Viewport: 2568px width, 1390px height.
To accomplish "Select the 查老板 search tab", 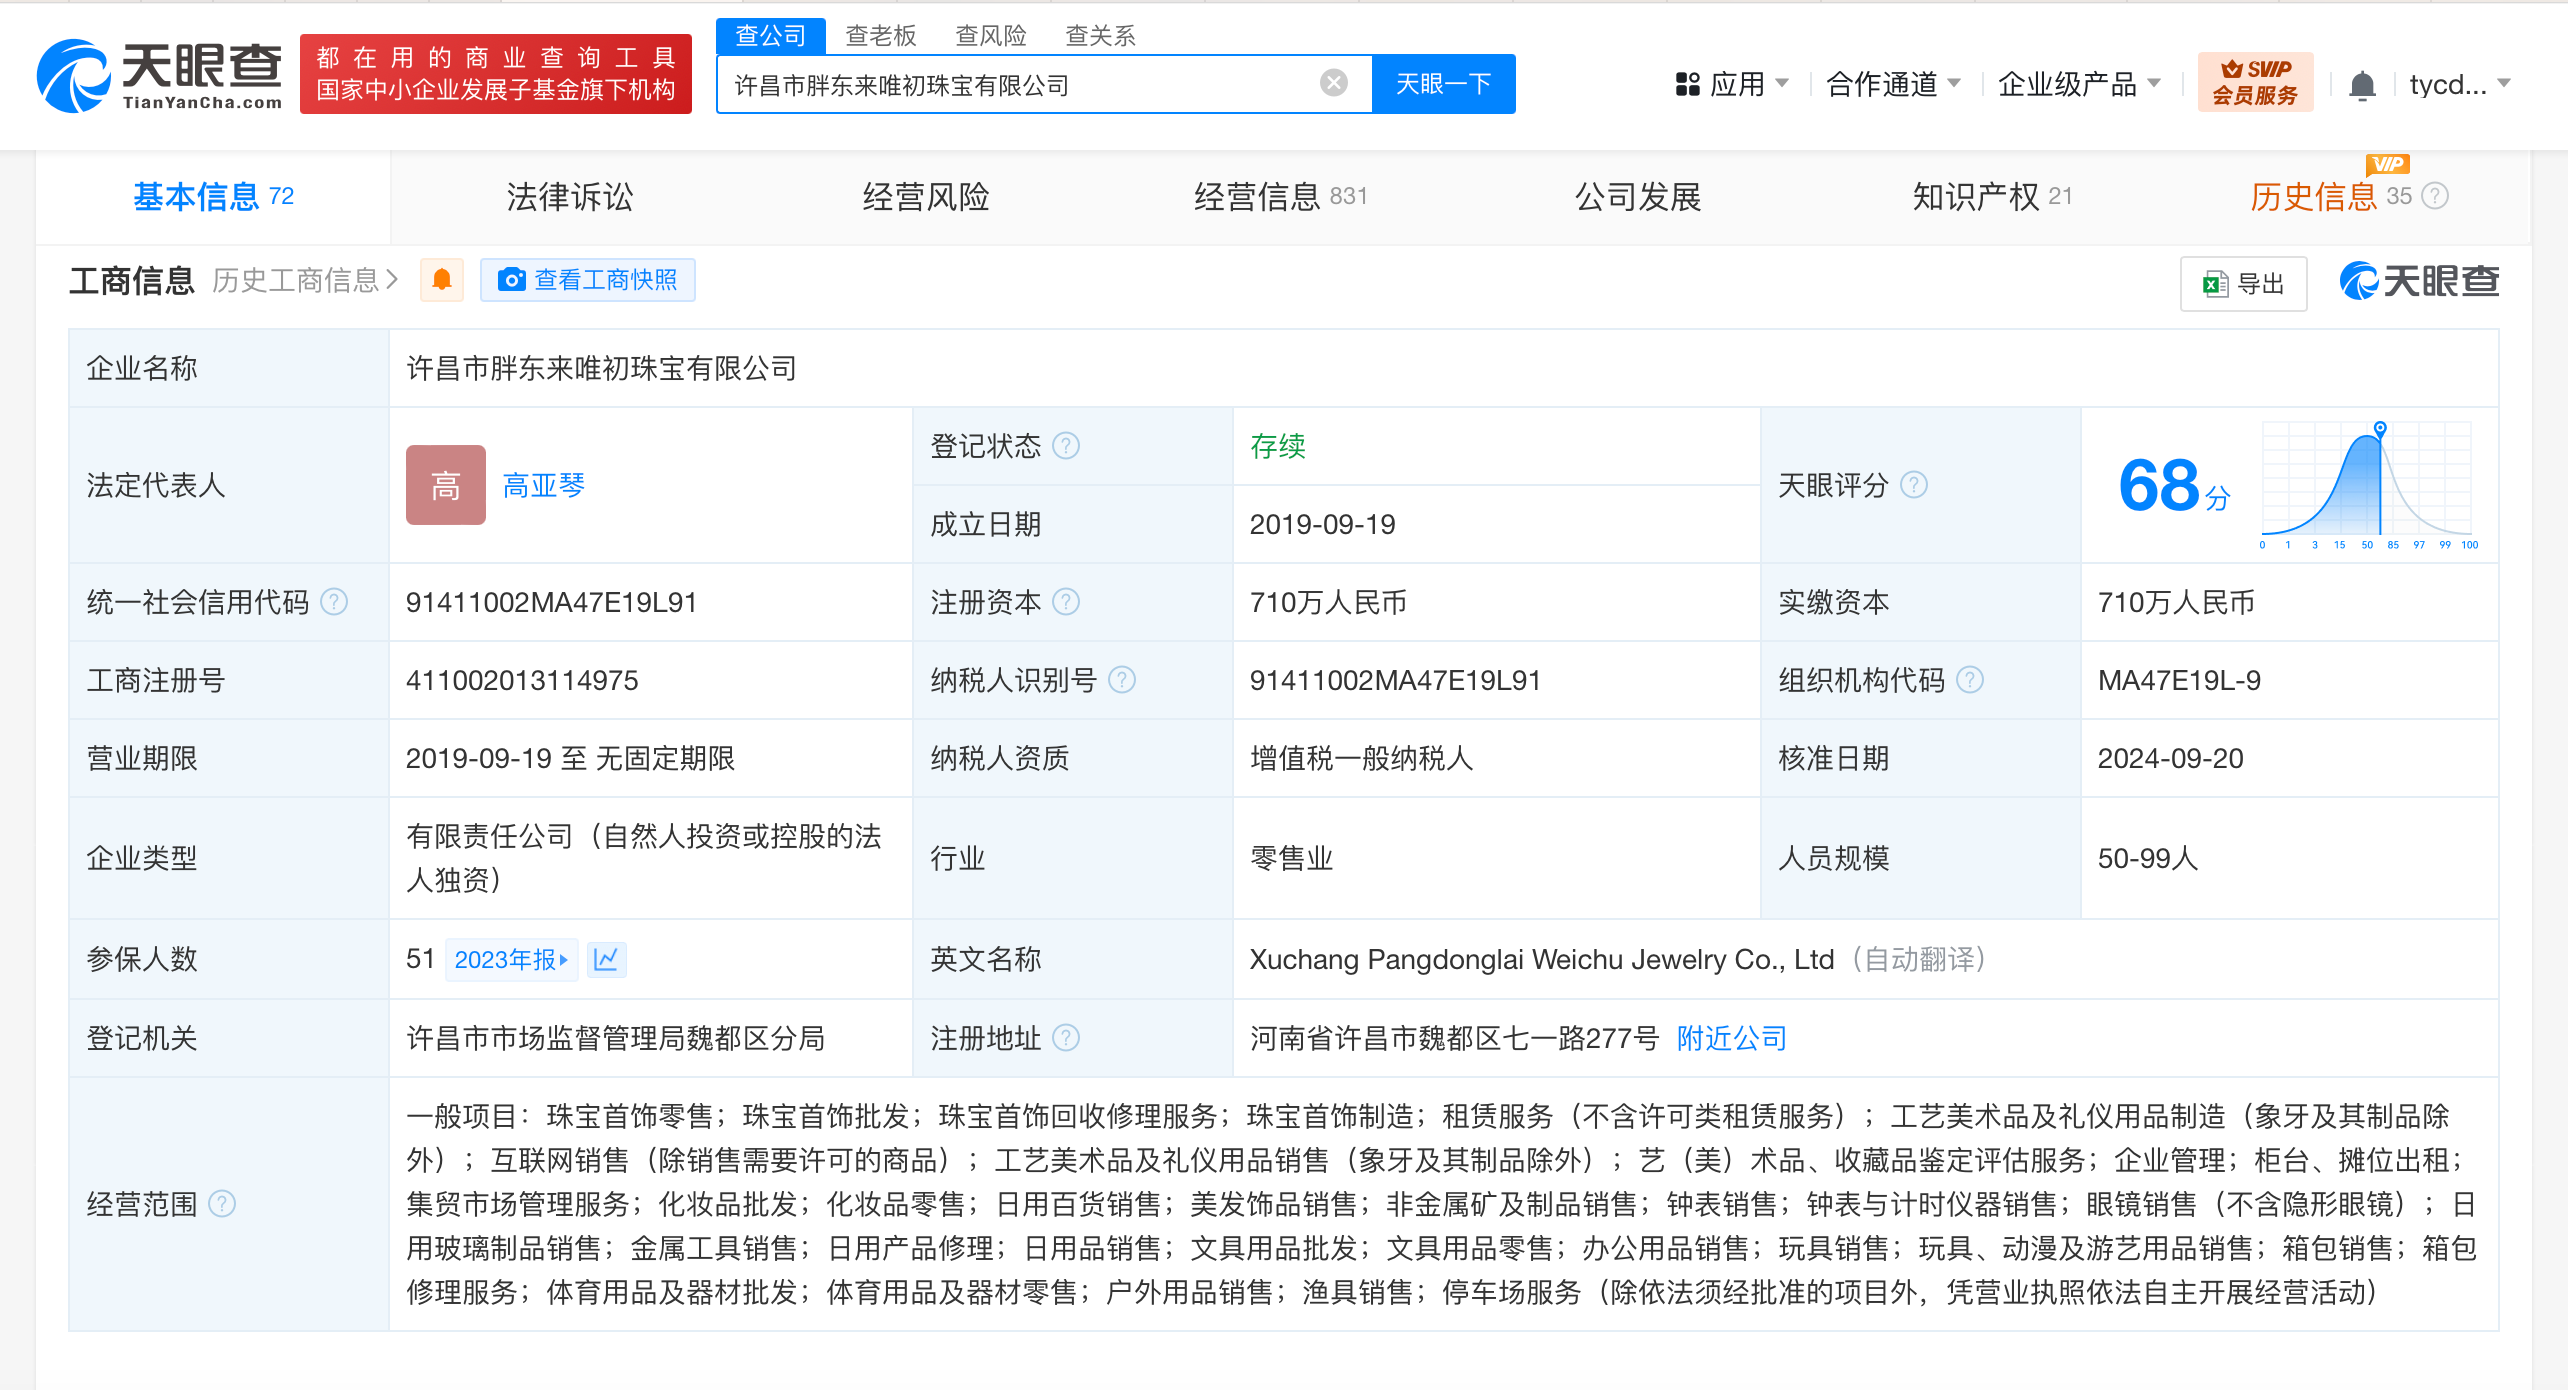I will 880,36.
